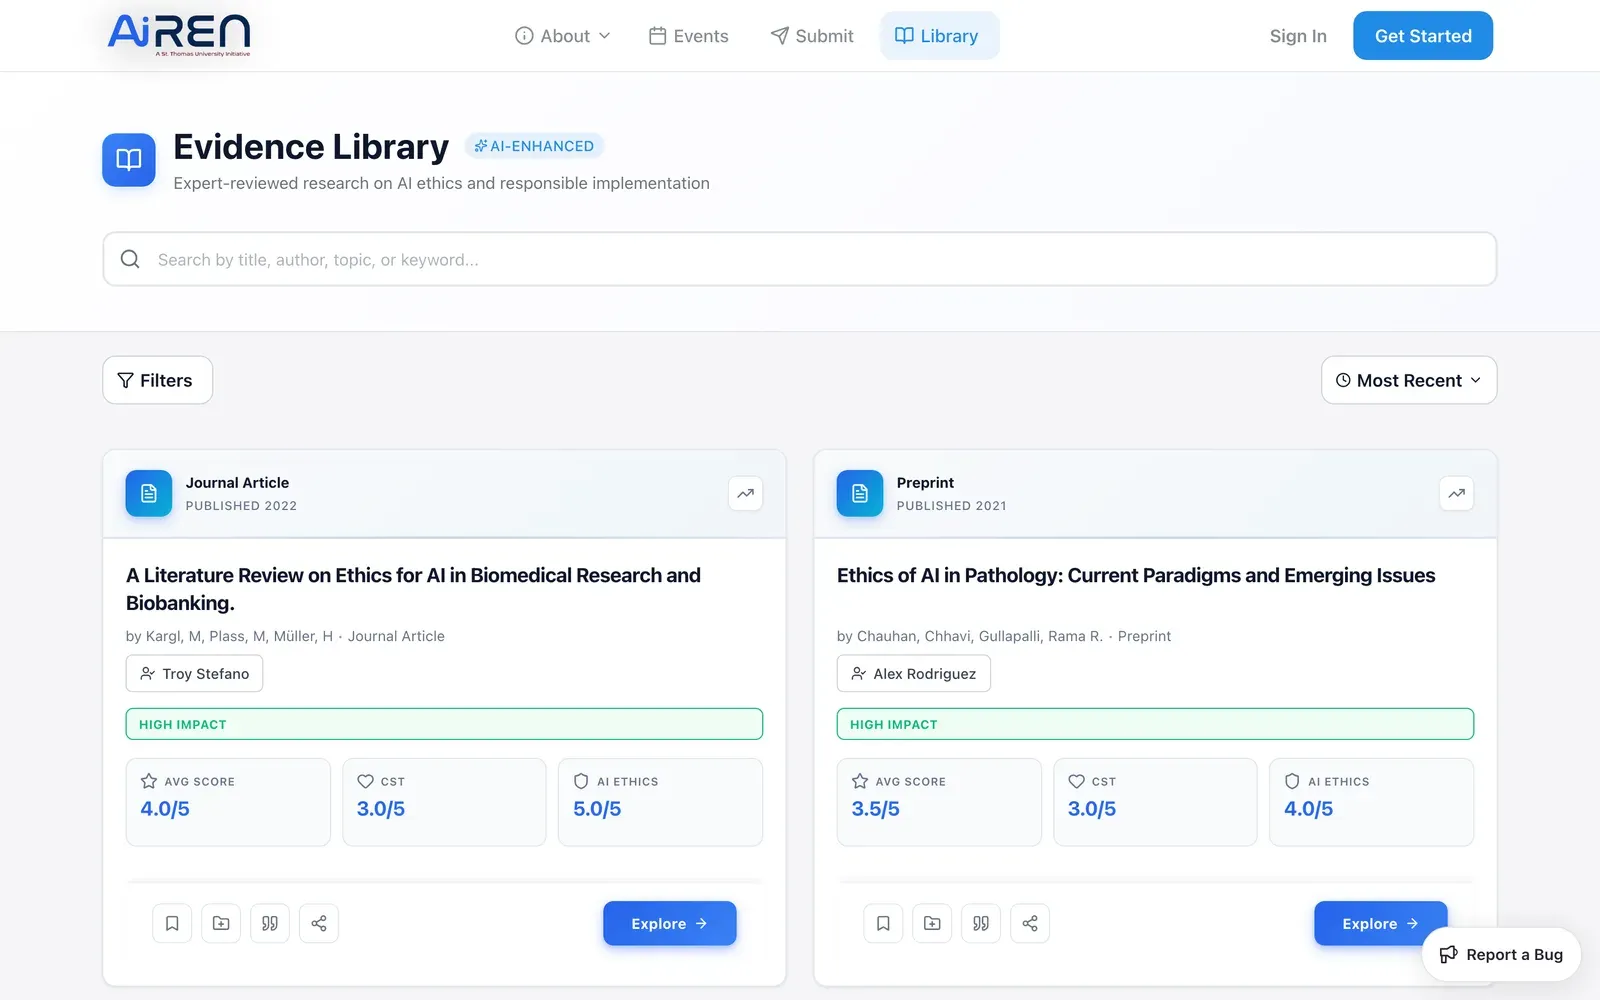Click the trending icon on Journal Article card

coord(746,493)
